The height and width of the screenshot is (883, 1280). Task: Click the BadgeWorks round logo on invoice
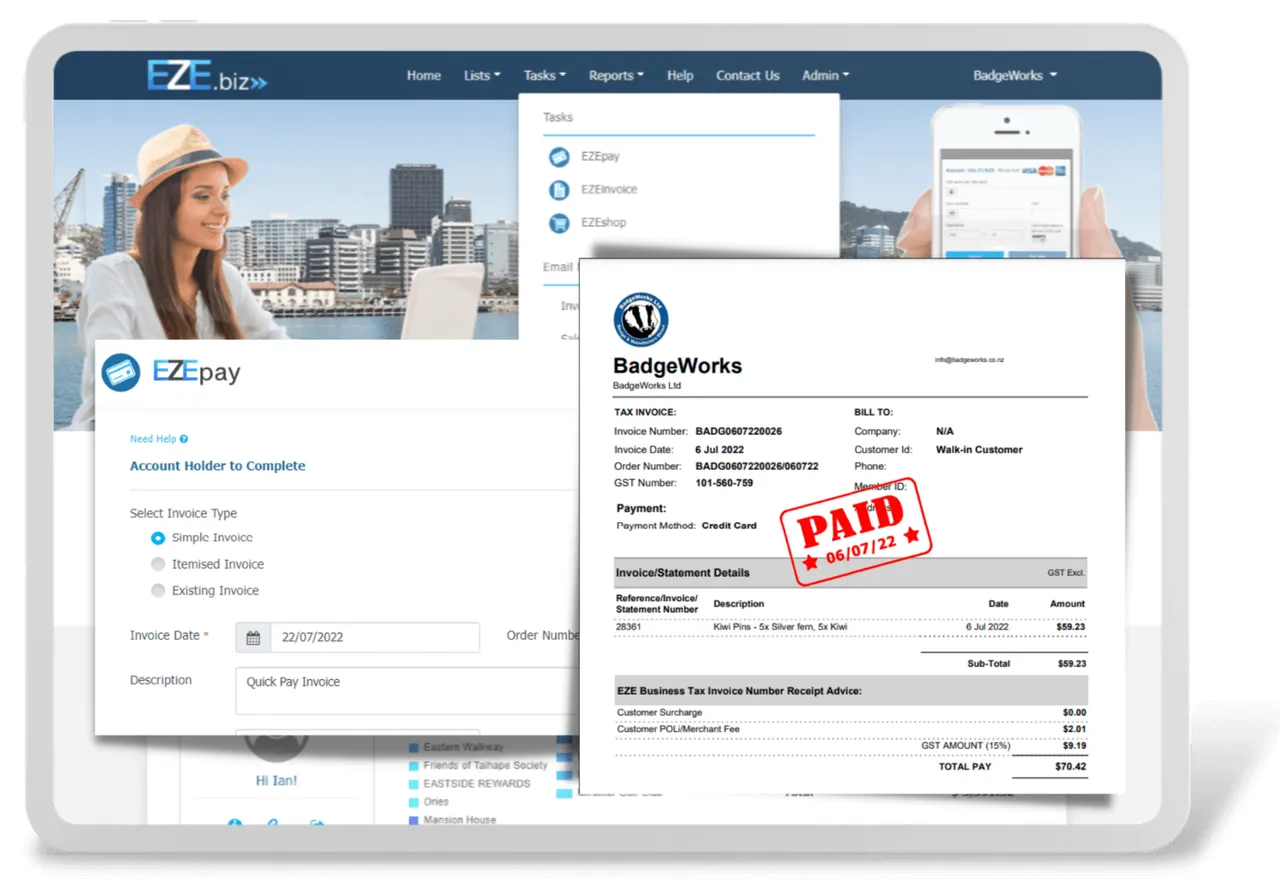(x=641, y=320)
